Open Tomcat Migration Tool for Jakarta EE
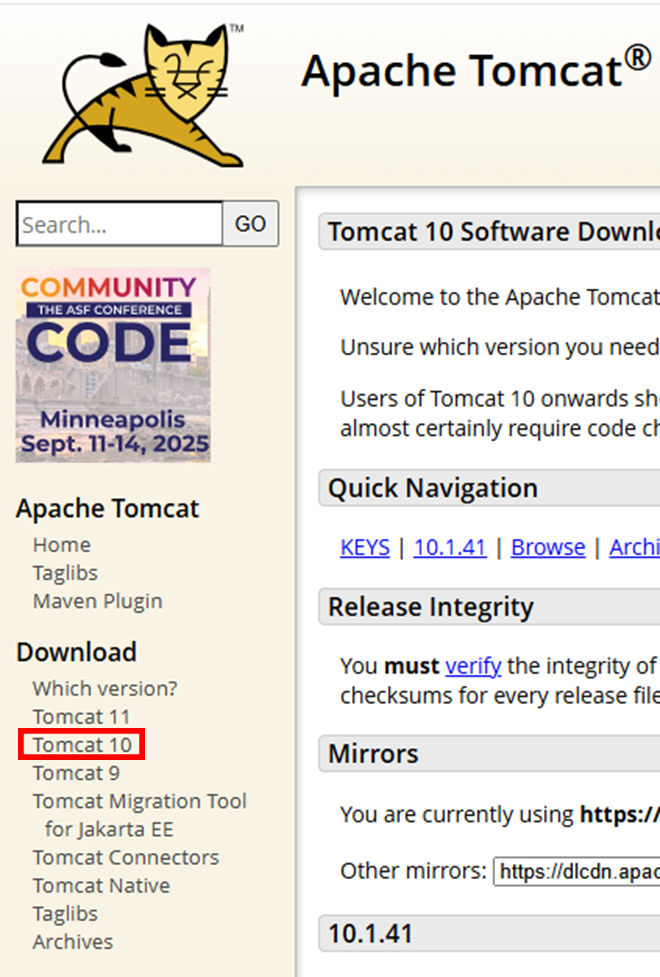 [140, 815]
